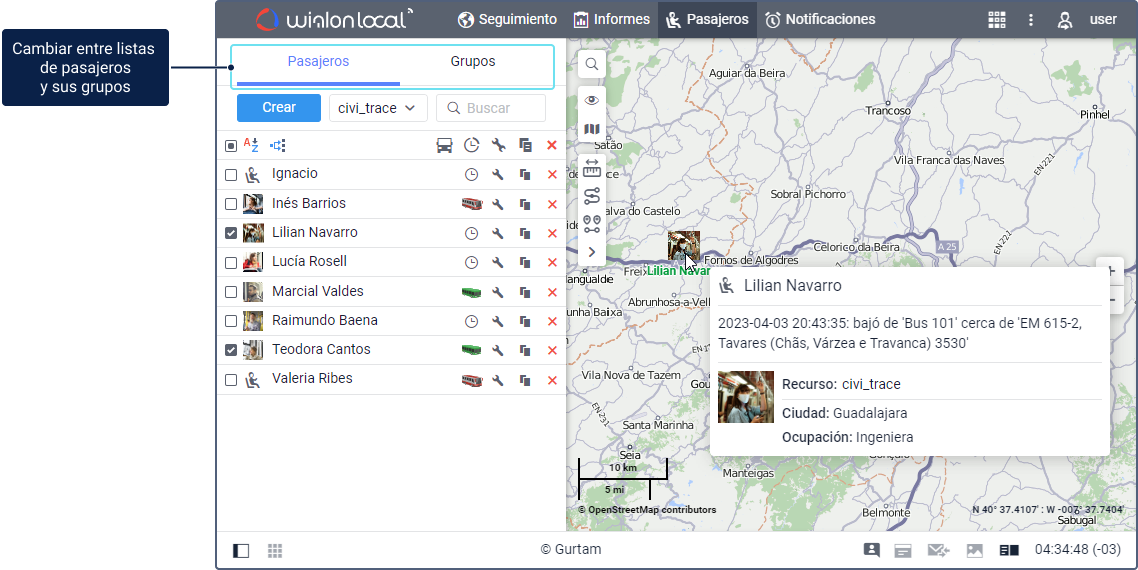Click the copy icon in the list header

525,146
